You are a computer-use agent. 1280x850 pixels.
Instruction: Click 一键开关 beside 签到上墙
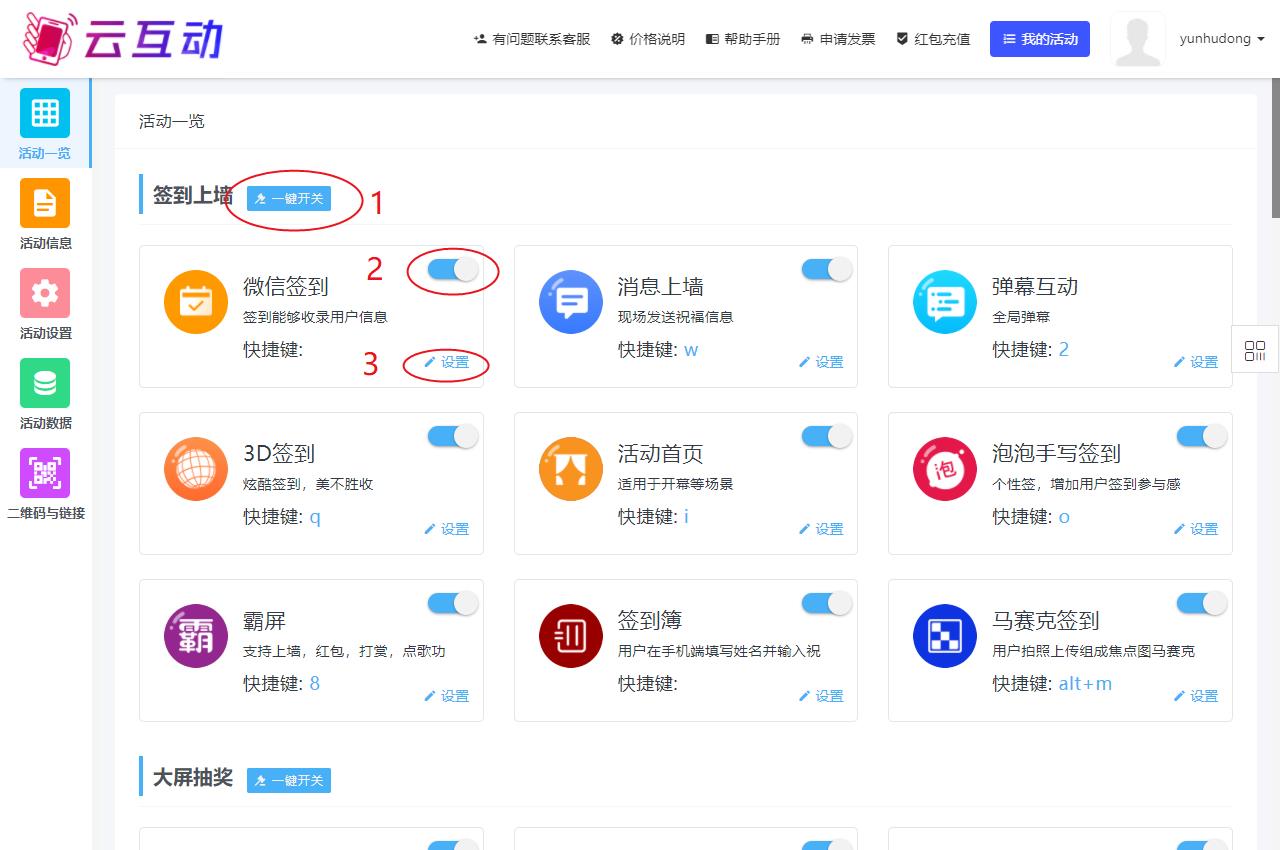pos(289,198)
